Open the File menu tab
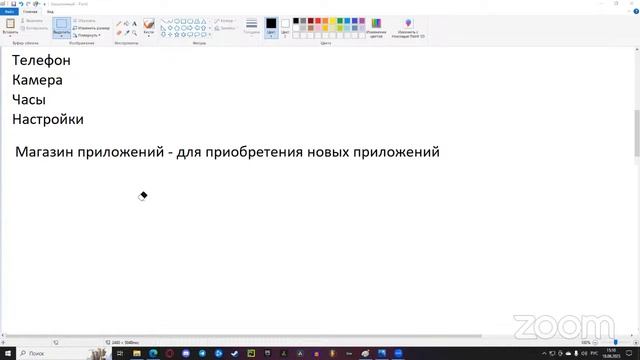The width and height of the screenshot is (640, 360). point(9,12)
